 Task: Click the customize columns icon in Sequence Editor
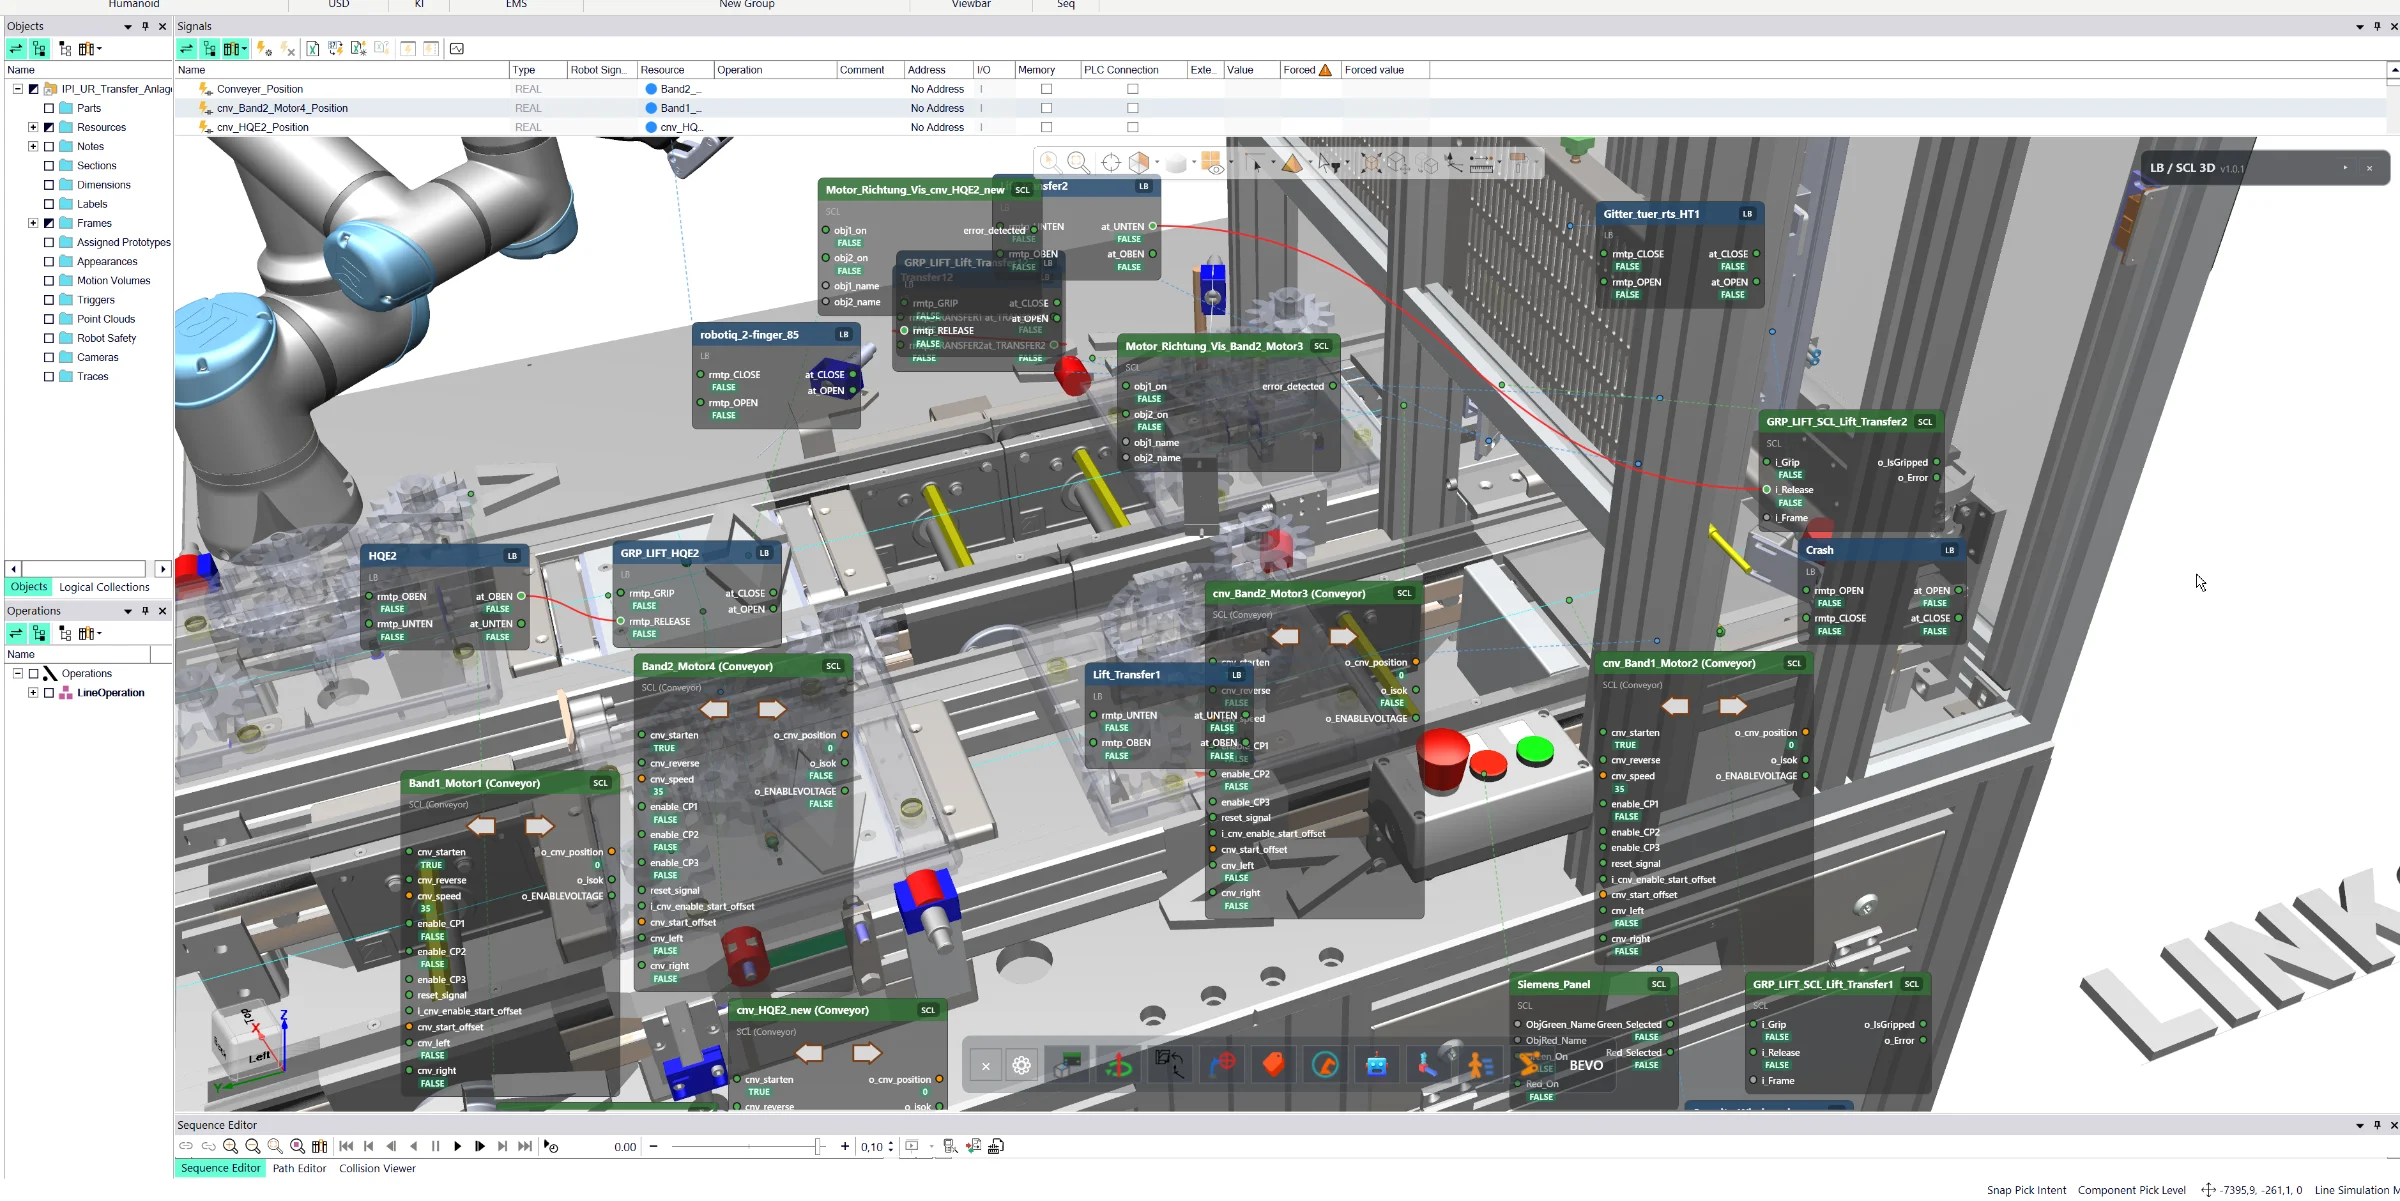click(320, 1147)
